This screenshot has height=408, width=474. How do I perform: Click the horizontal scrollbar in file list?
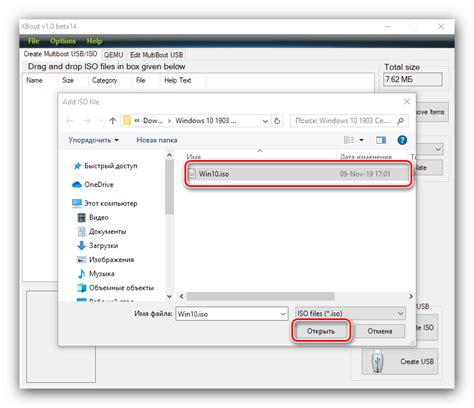[260, 296]
